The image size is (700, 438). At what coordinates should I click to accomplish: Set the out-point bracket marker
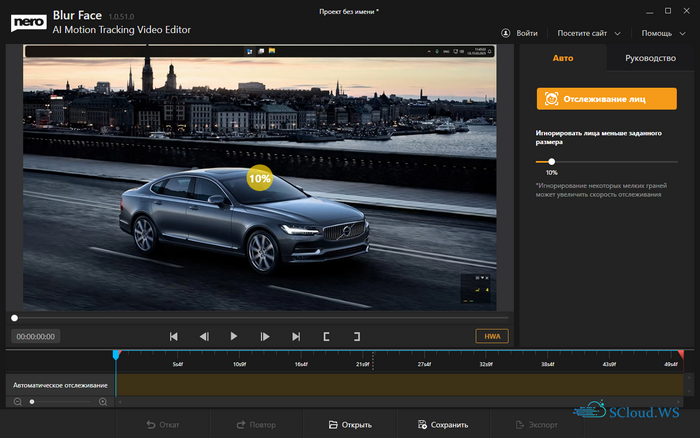pos(356,337)
